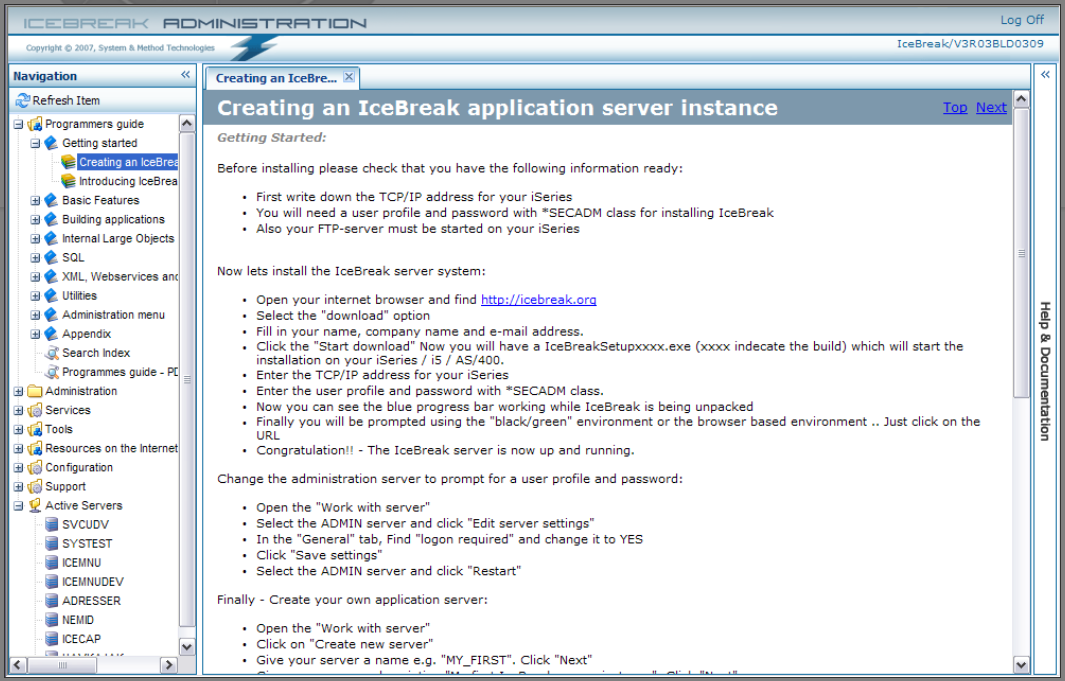
Task: Click the Introducing IceBreak page icon
Action: (x=68, y=181)
